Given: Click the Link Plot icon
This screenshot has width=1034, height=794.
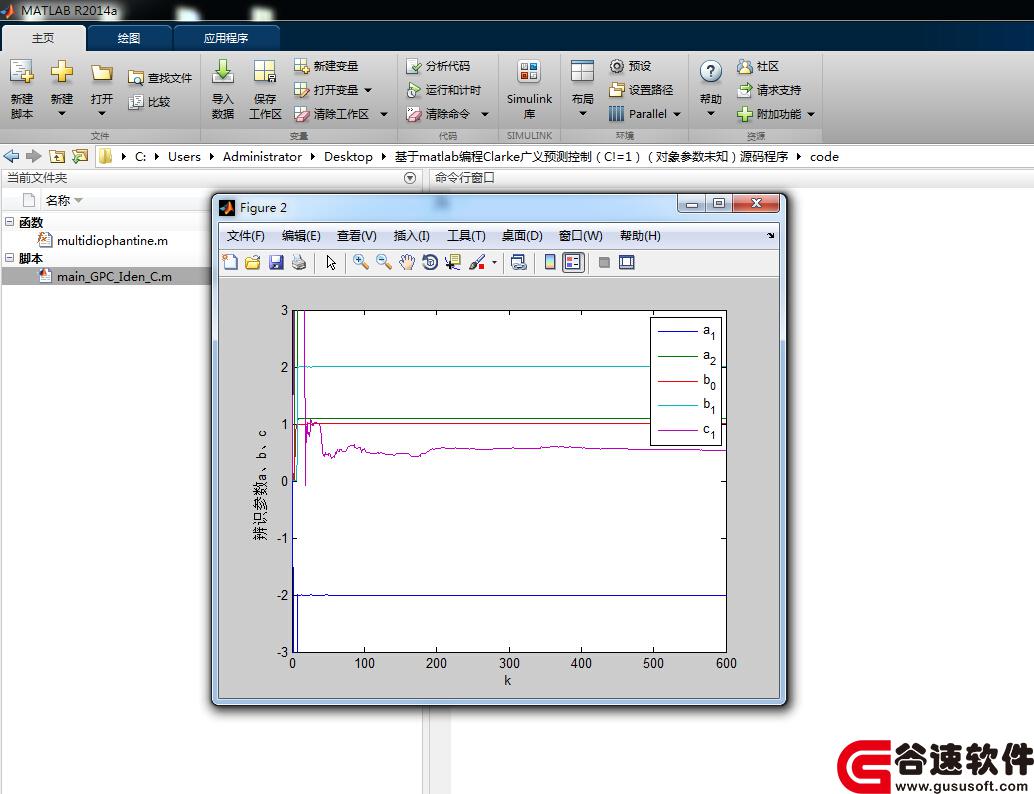Looking at the screenshot, I should click(519, 262).
